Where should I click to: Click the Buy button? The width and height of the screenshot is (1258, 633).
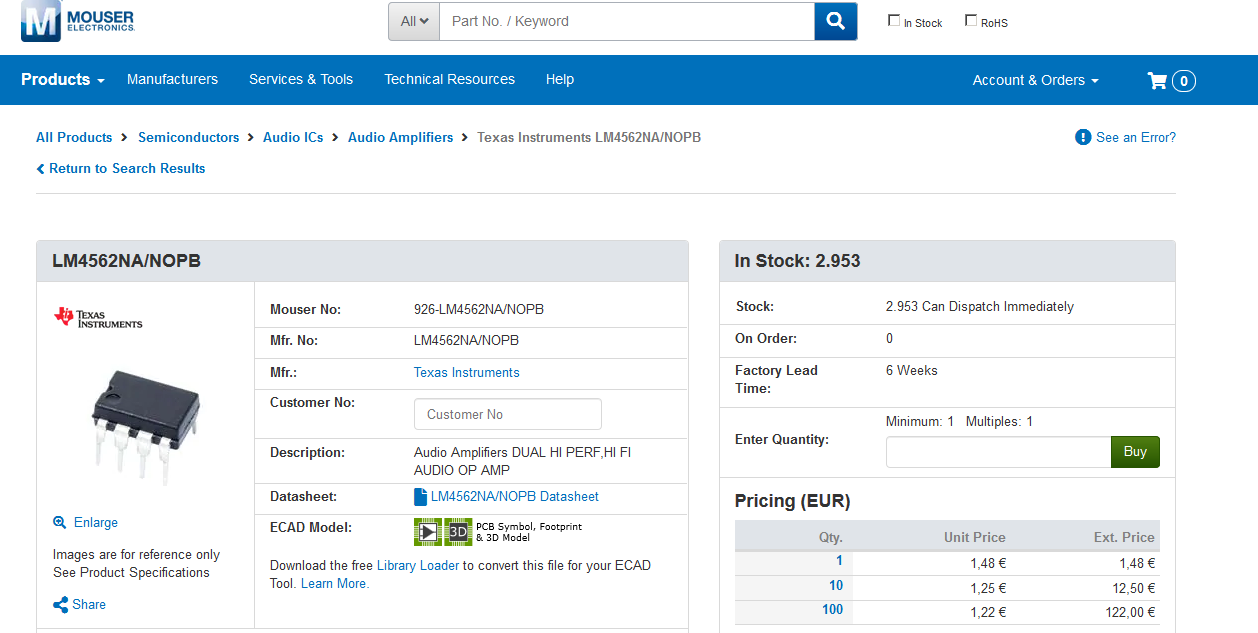[x=1135, y=452]
